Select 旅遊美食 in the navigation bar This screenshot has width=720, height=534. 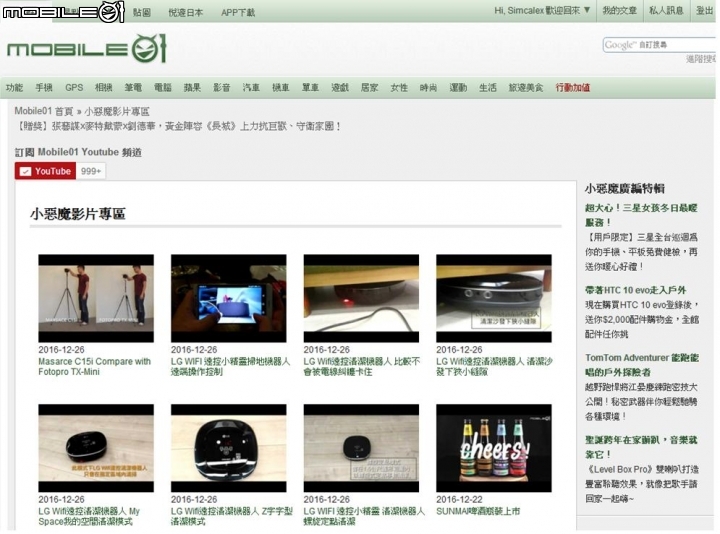pyautogui.click(x=526, y=87)
